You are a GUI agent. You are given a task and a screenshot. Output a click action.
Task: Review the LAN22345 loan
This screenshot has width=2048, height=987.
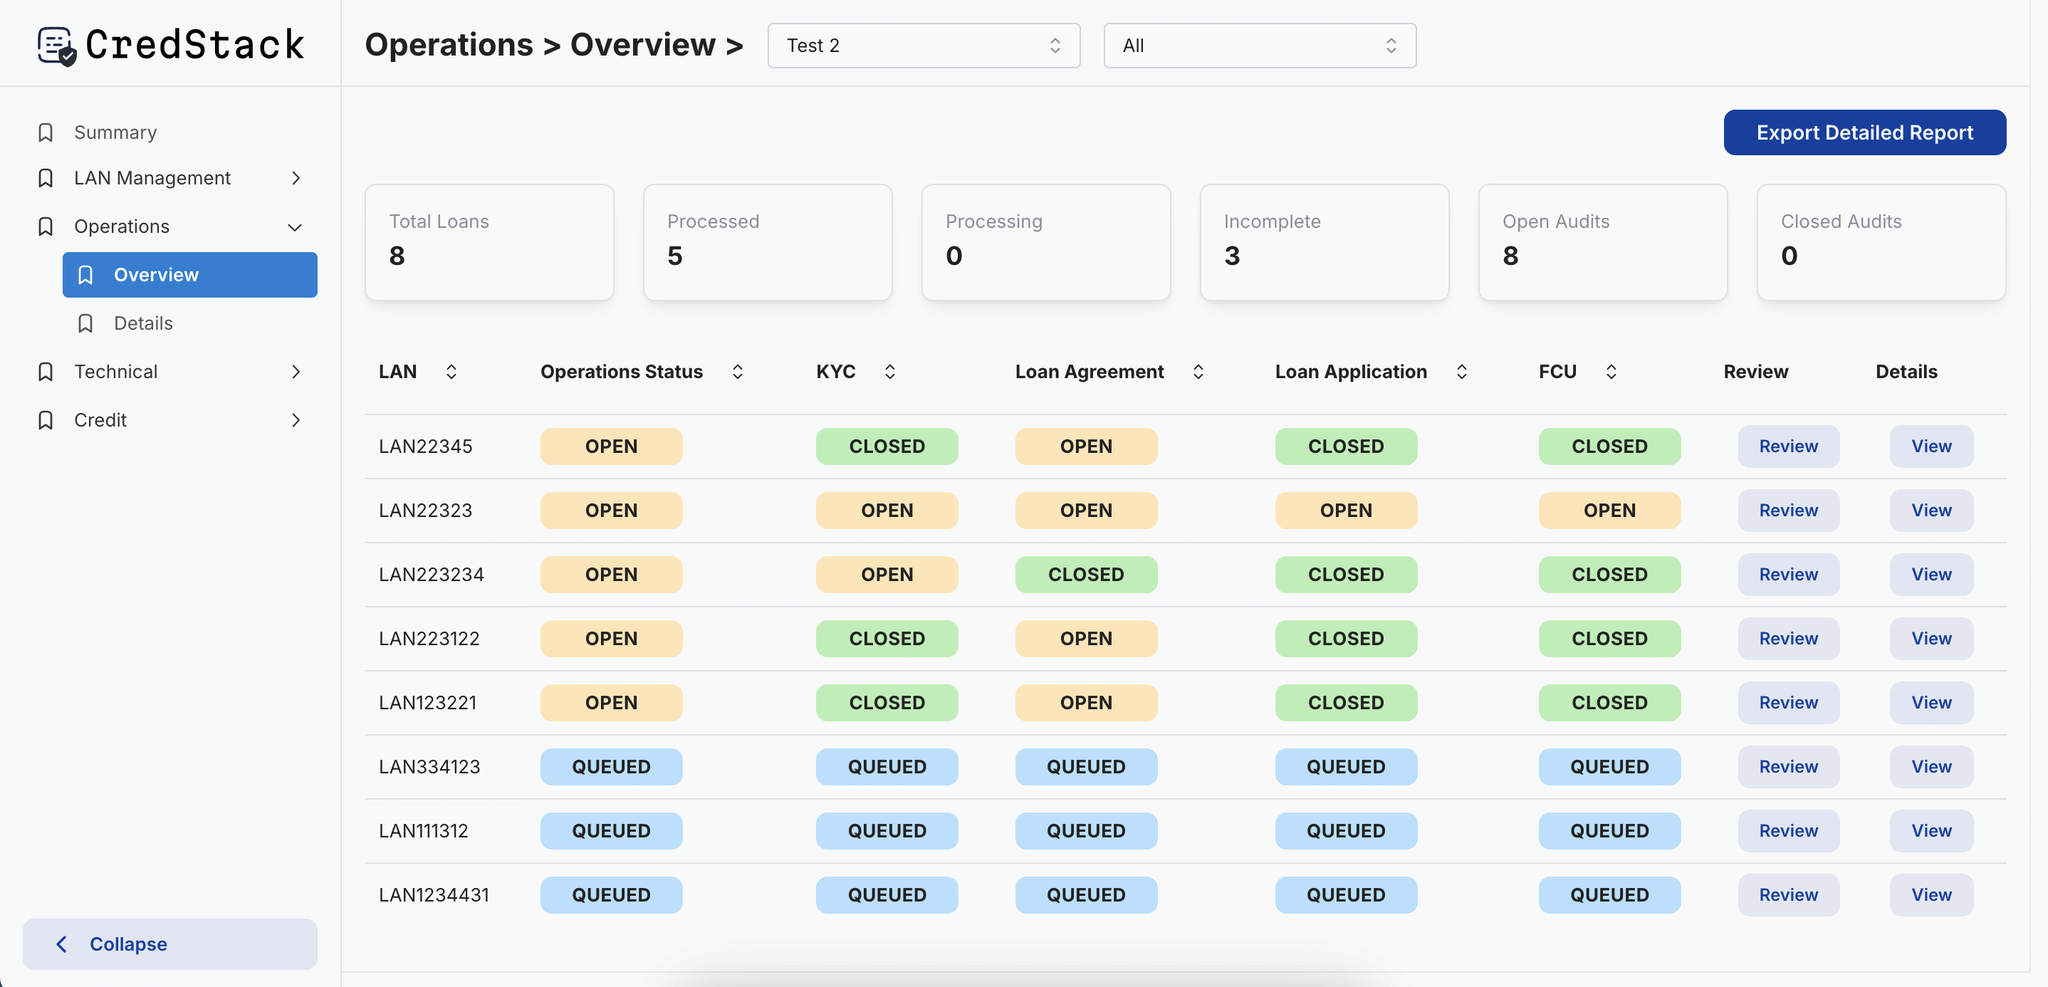(x=1788, y=446)
